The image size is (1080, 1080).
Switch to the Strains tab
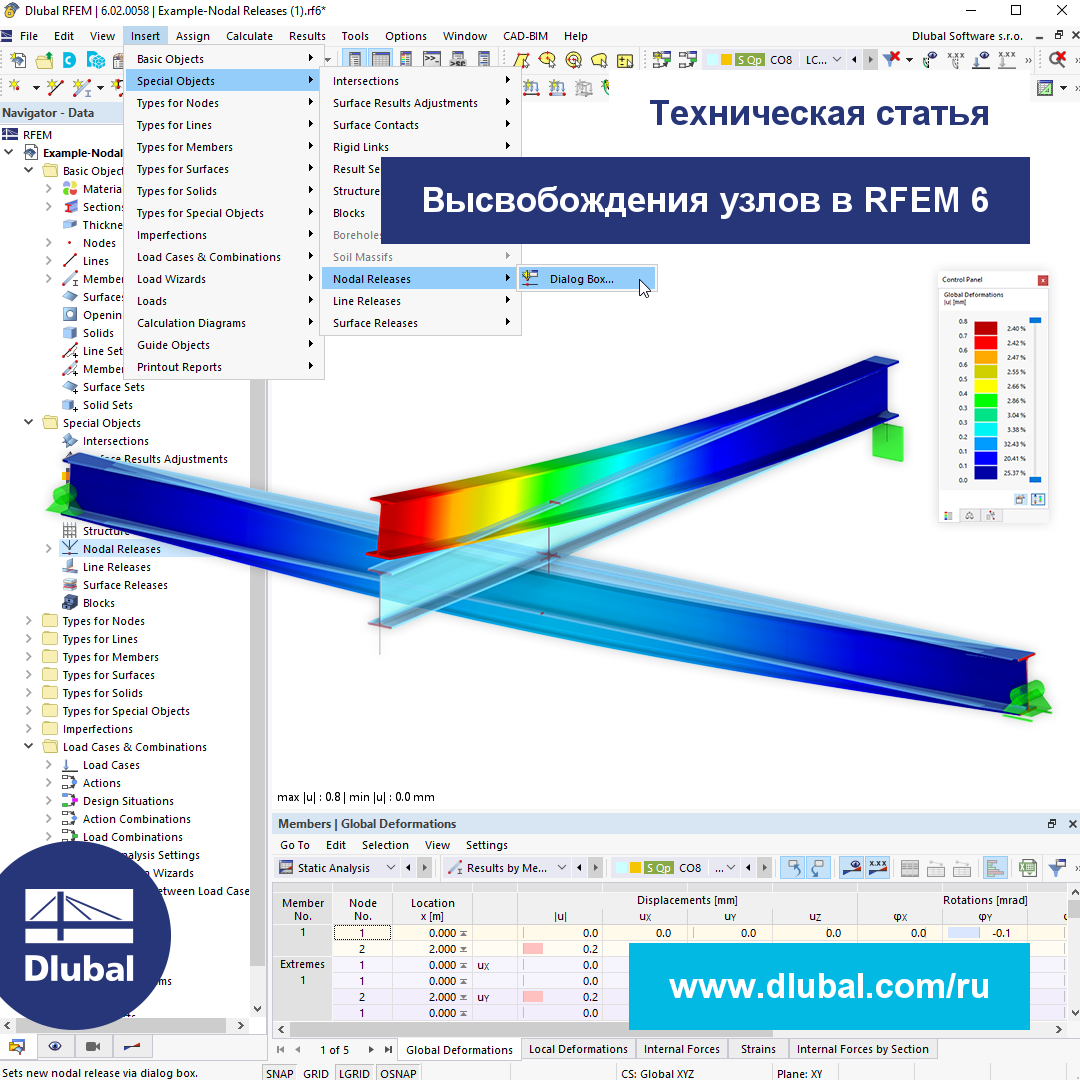click(758, 1049)
